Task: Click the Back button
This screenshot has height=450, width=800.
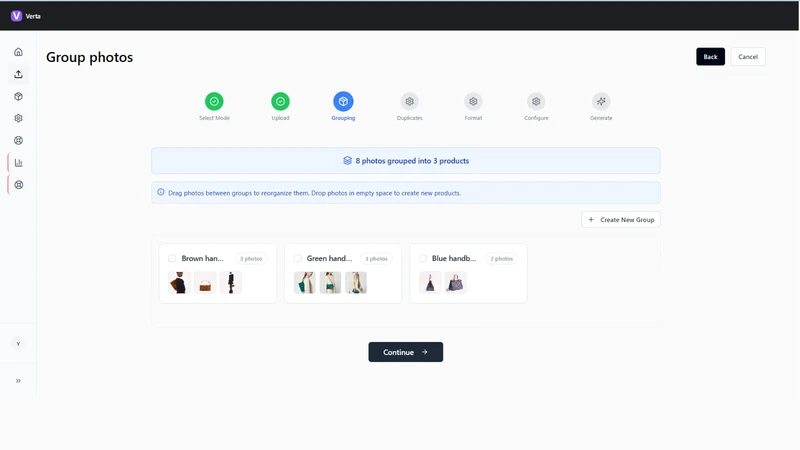Action: click(710, 57)
